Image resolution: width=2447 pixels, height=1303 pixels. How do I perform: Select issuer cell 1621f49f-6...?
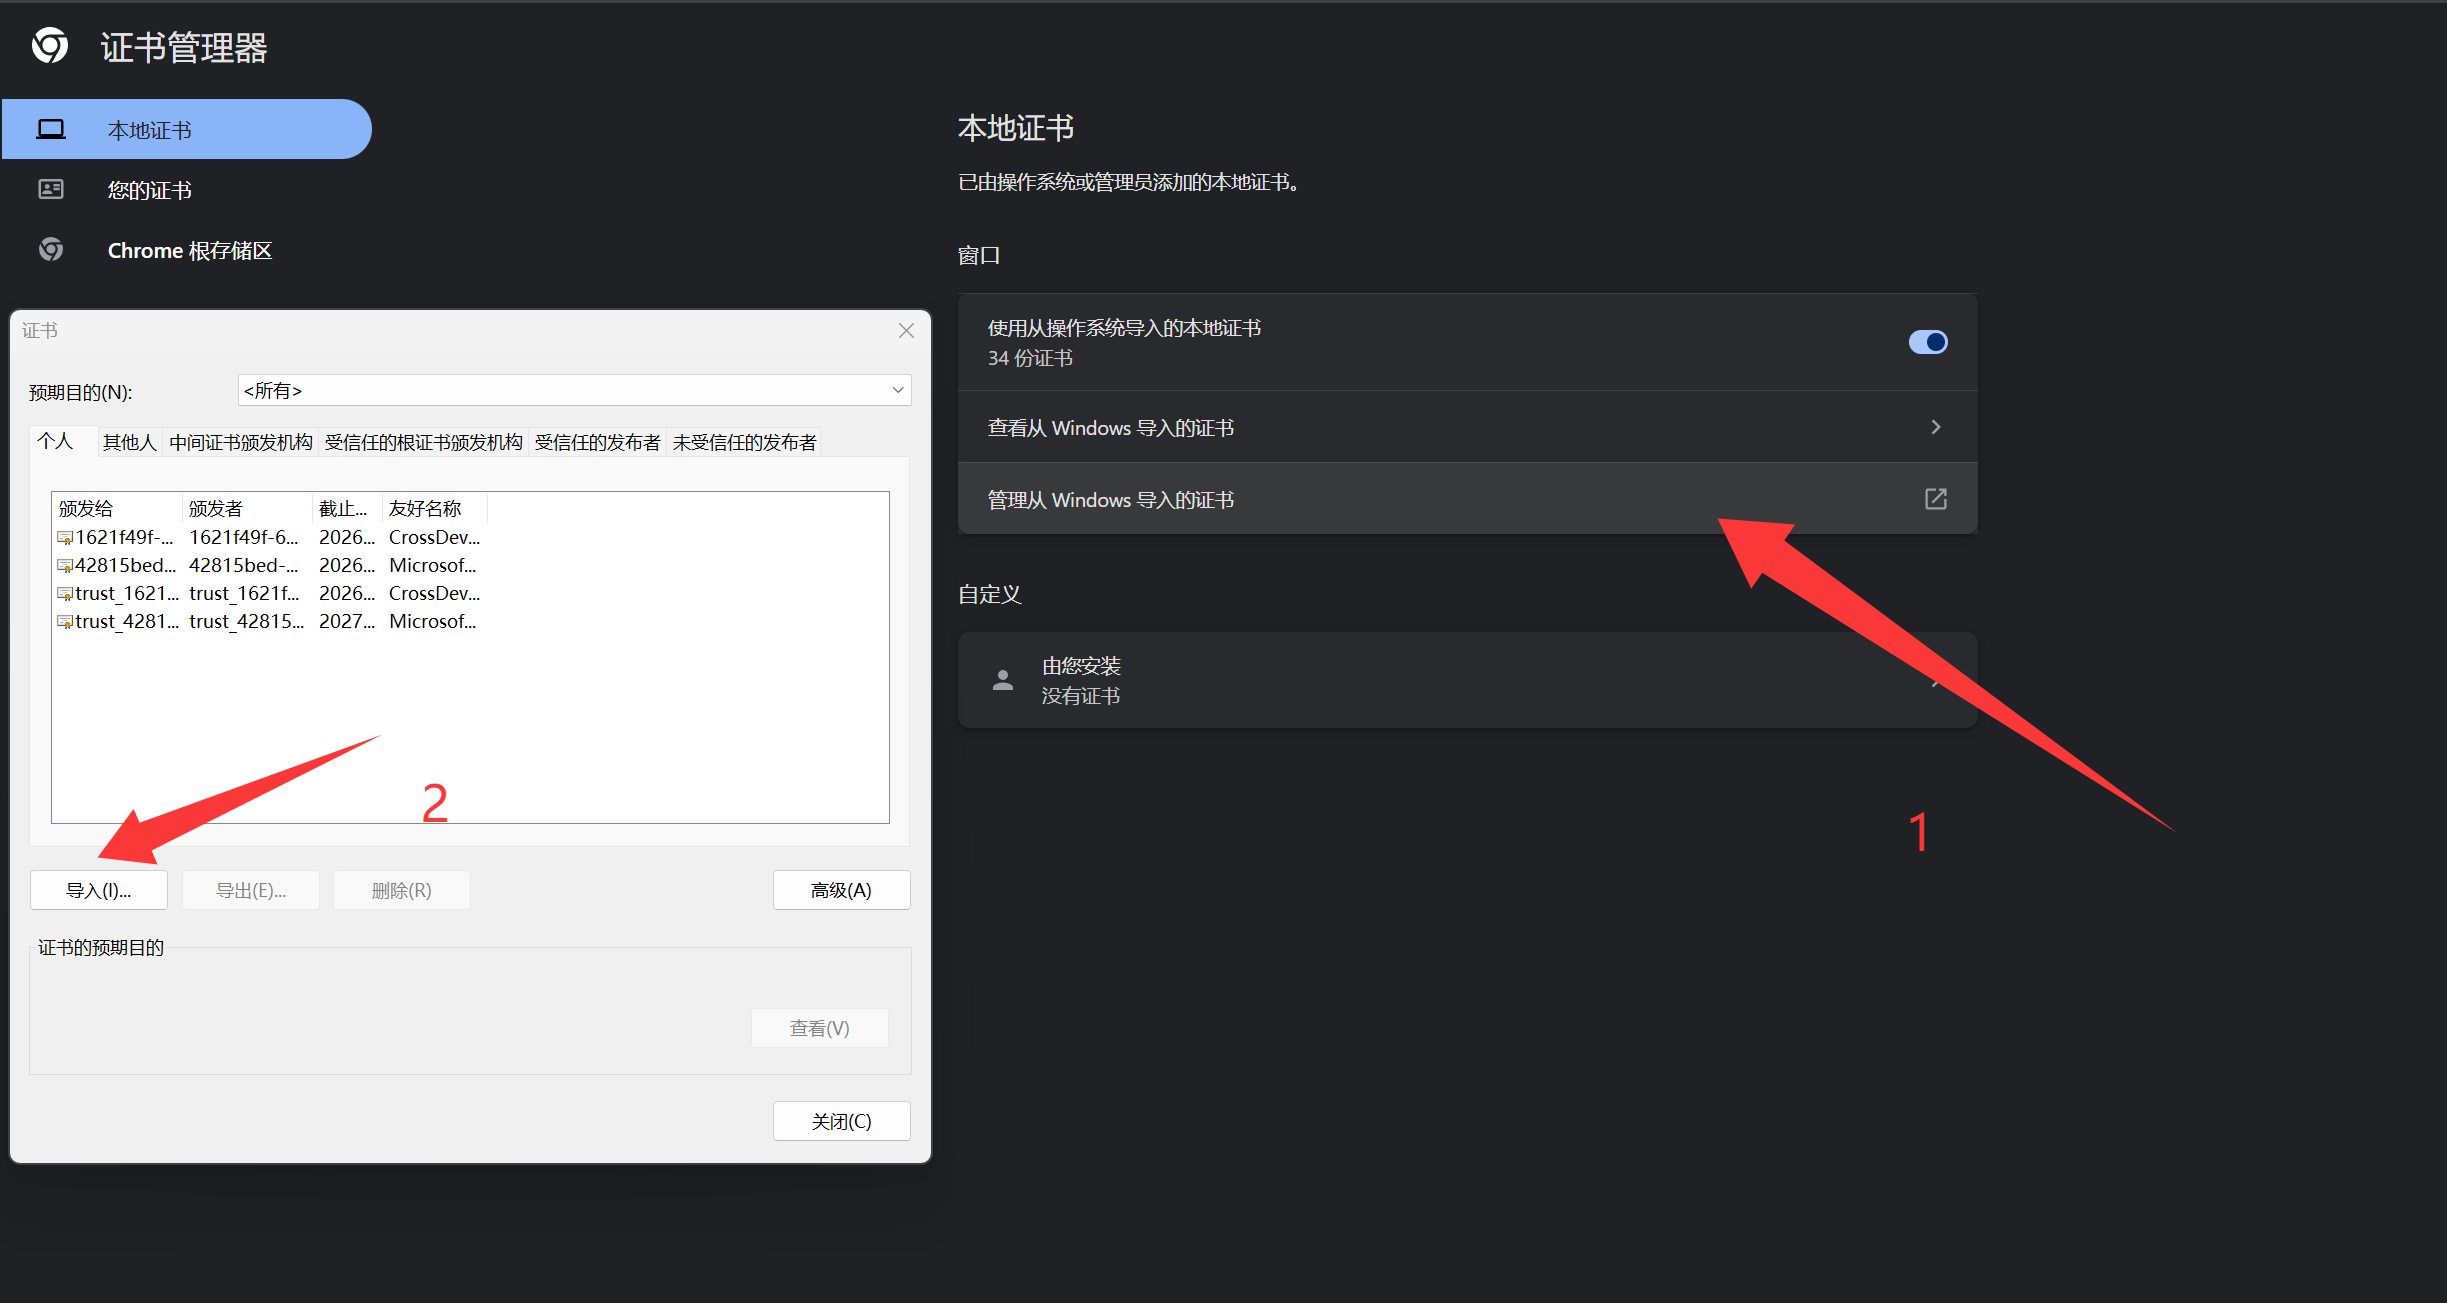click(x=244, y=538)
